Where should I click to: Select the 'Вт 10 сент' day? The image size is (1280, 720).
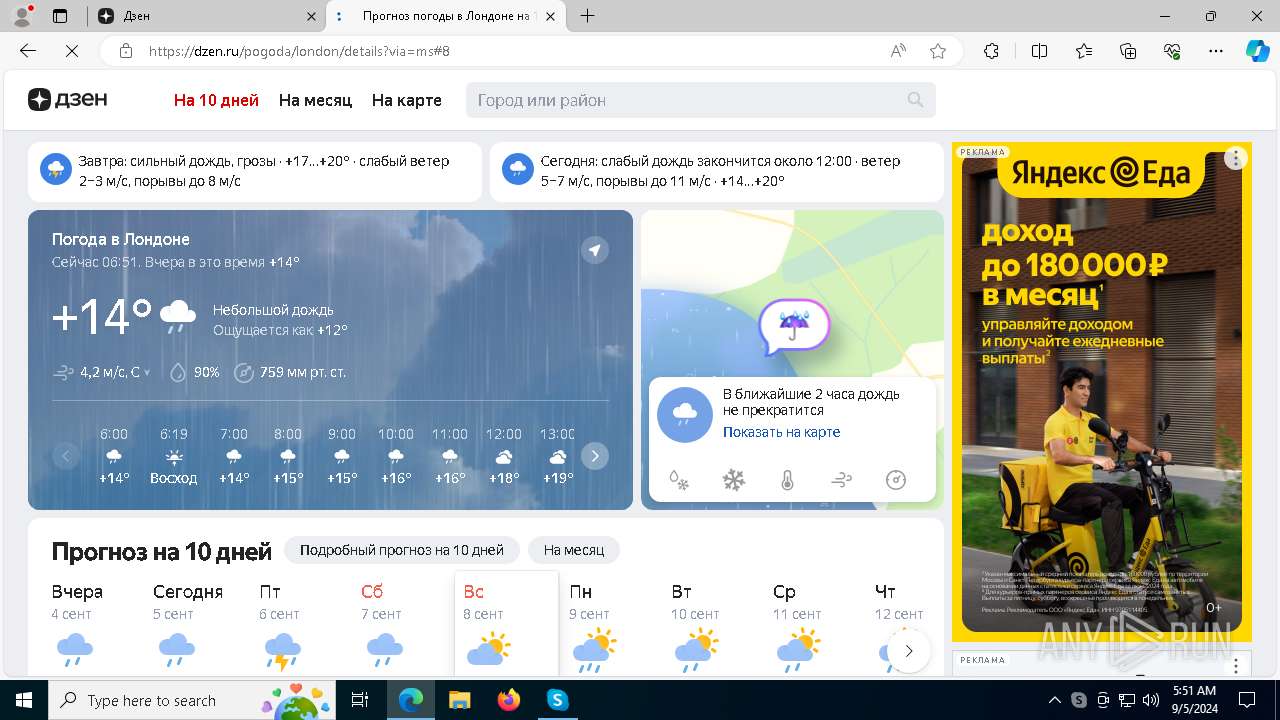point(696,625)
